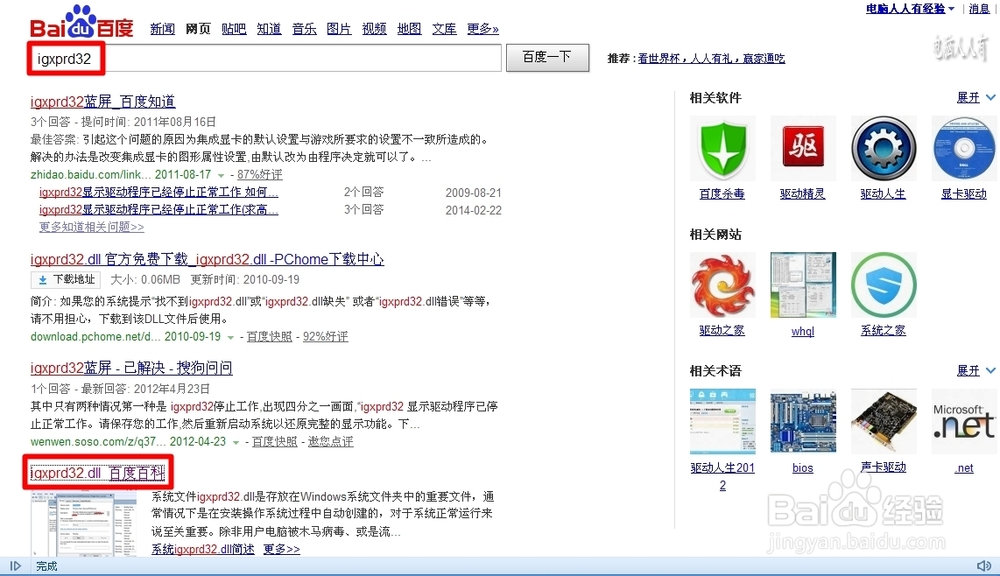Open the 百度杀毒 green shield icon

(722, 149)
